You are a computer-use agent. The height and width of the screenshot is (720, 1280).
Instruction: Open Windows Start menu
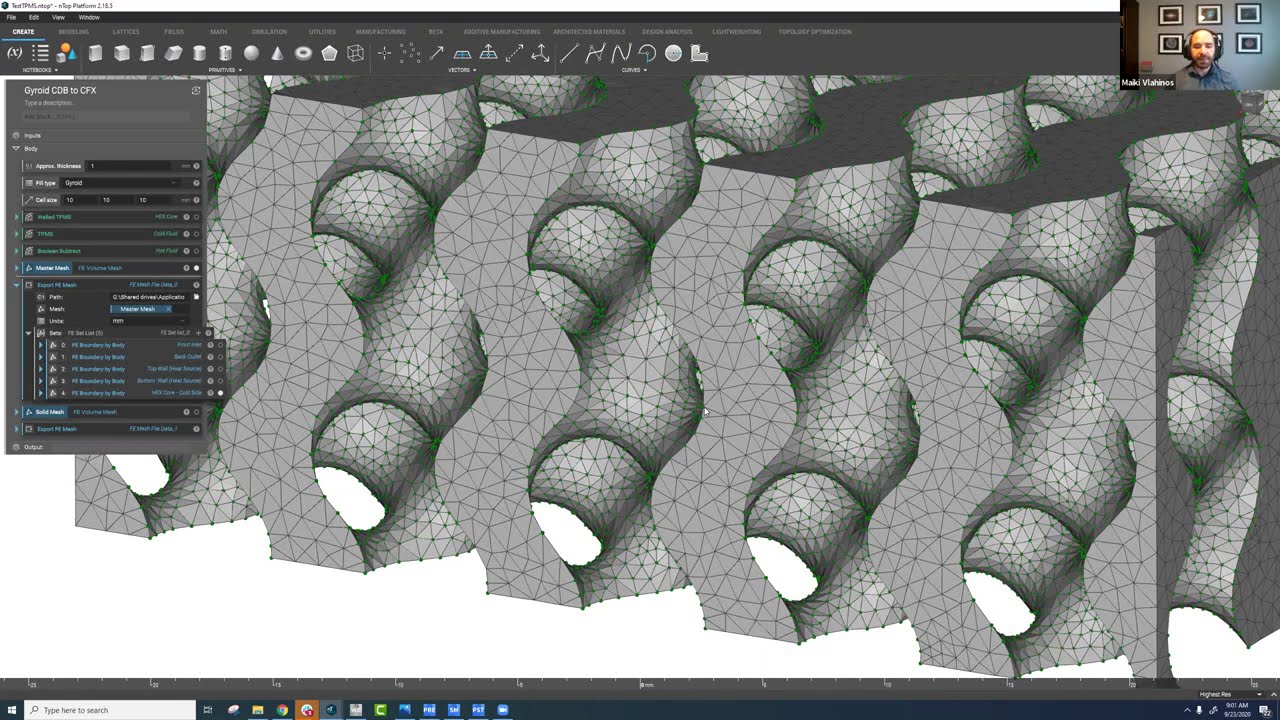(12, 710)
